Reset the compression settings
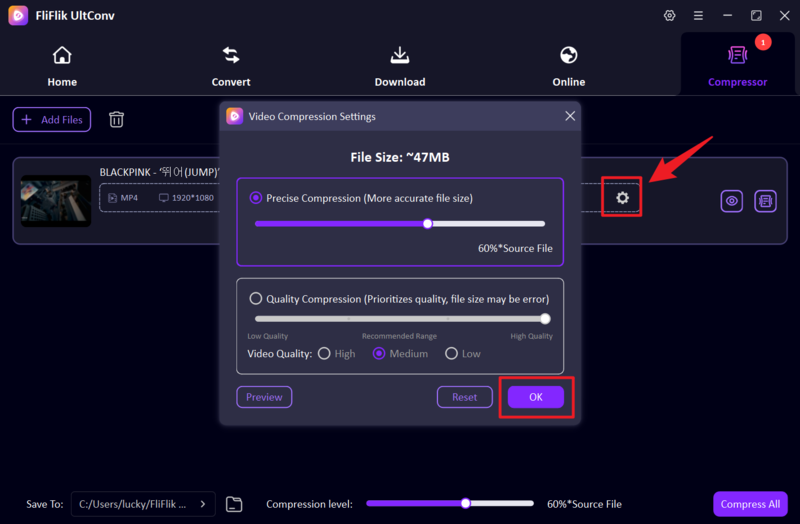Viewport: 800px width, 524px height. tap(464, 397)
